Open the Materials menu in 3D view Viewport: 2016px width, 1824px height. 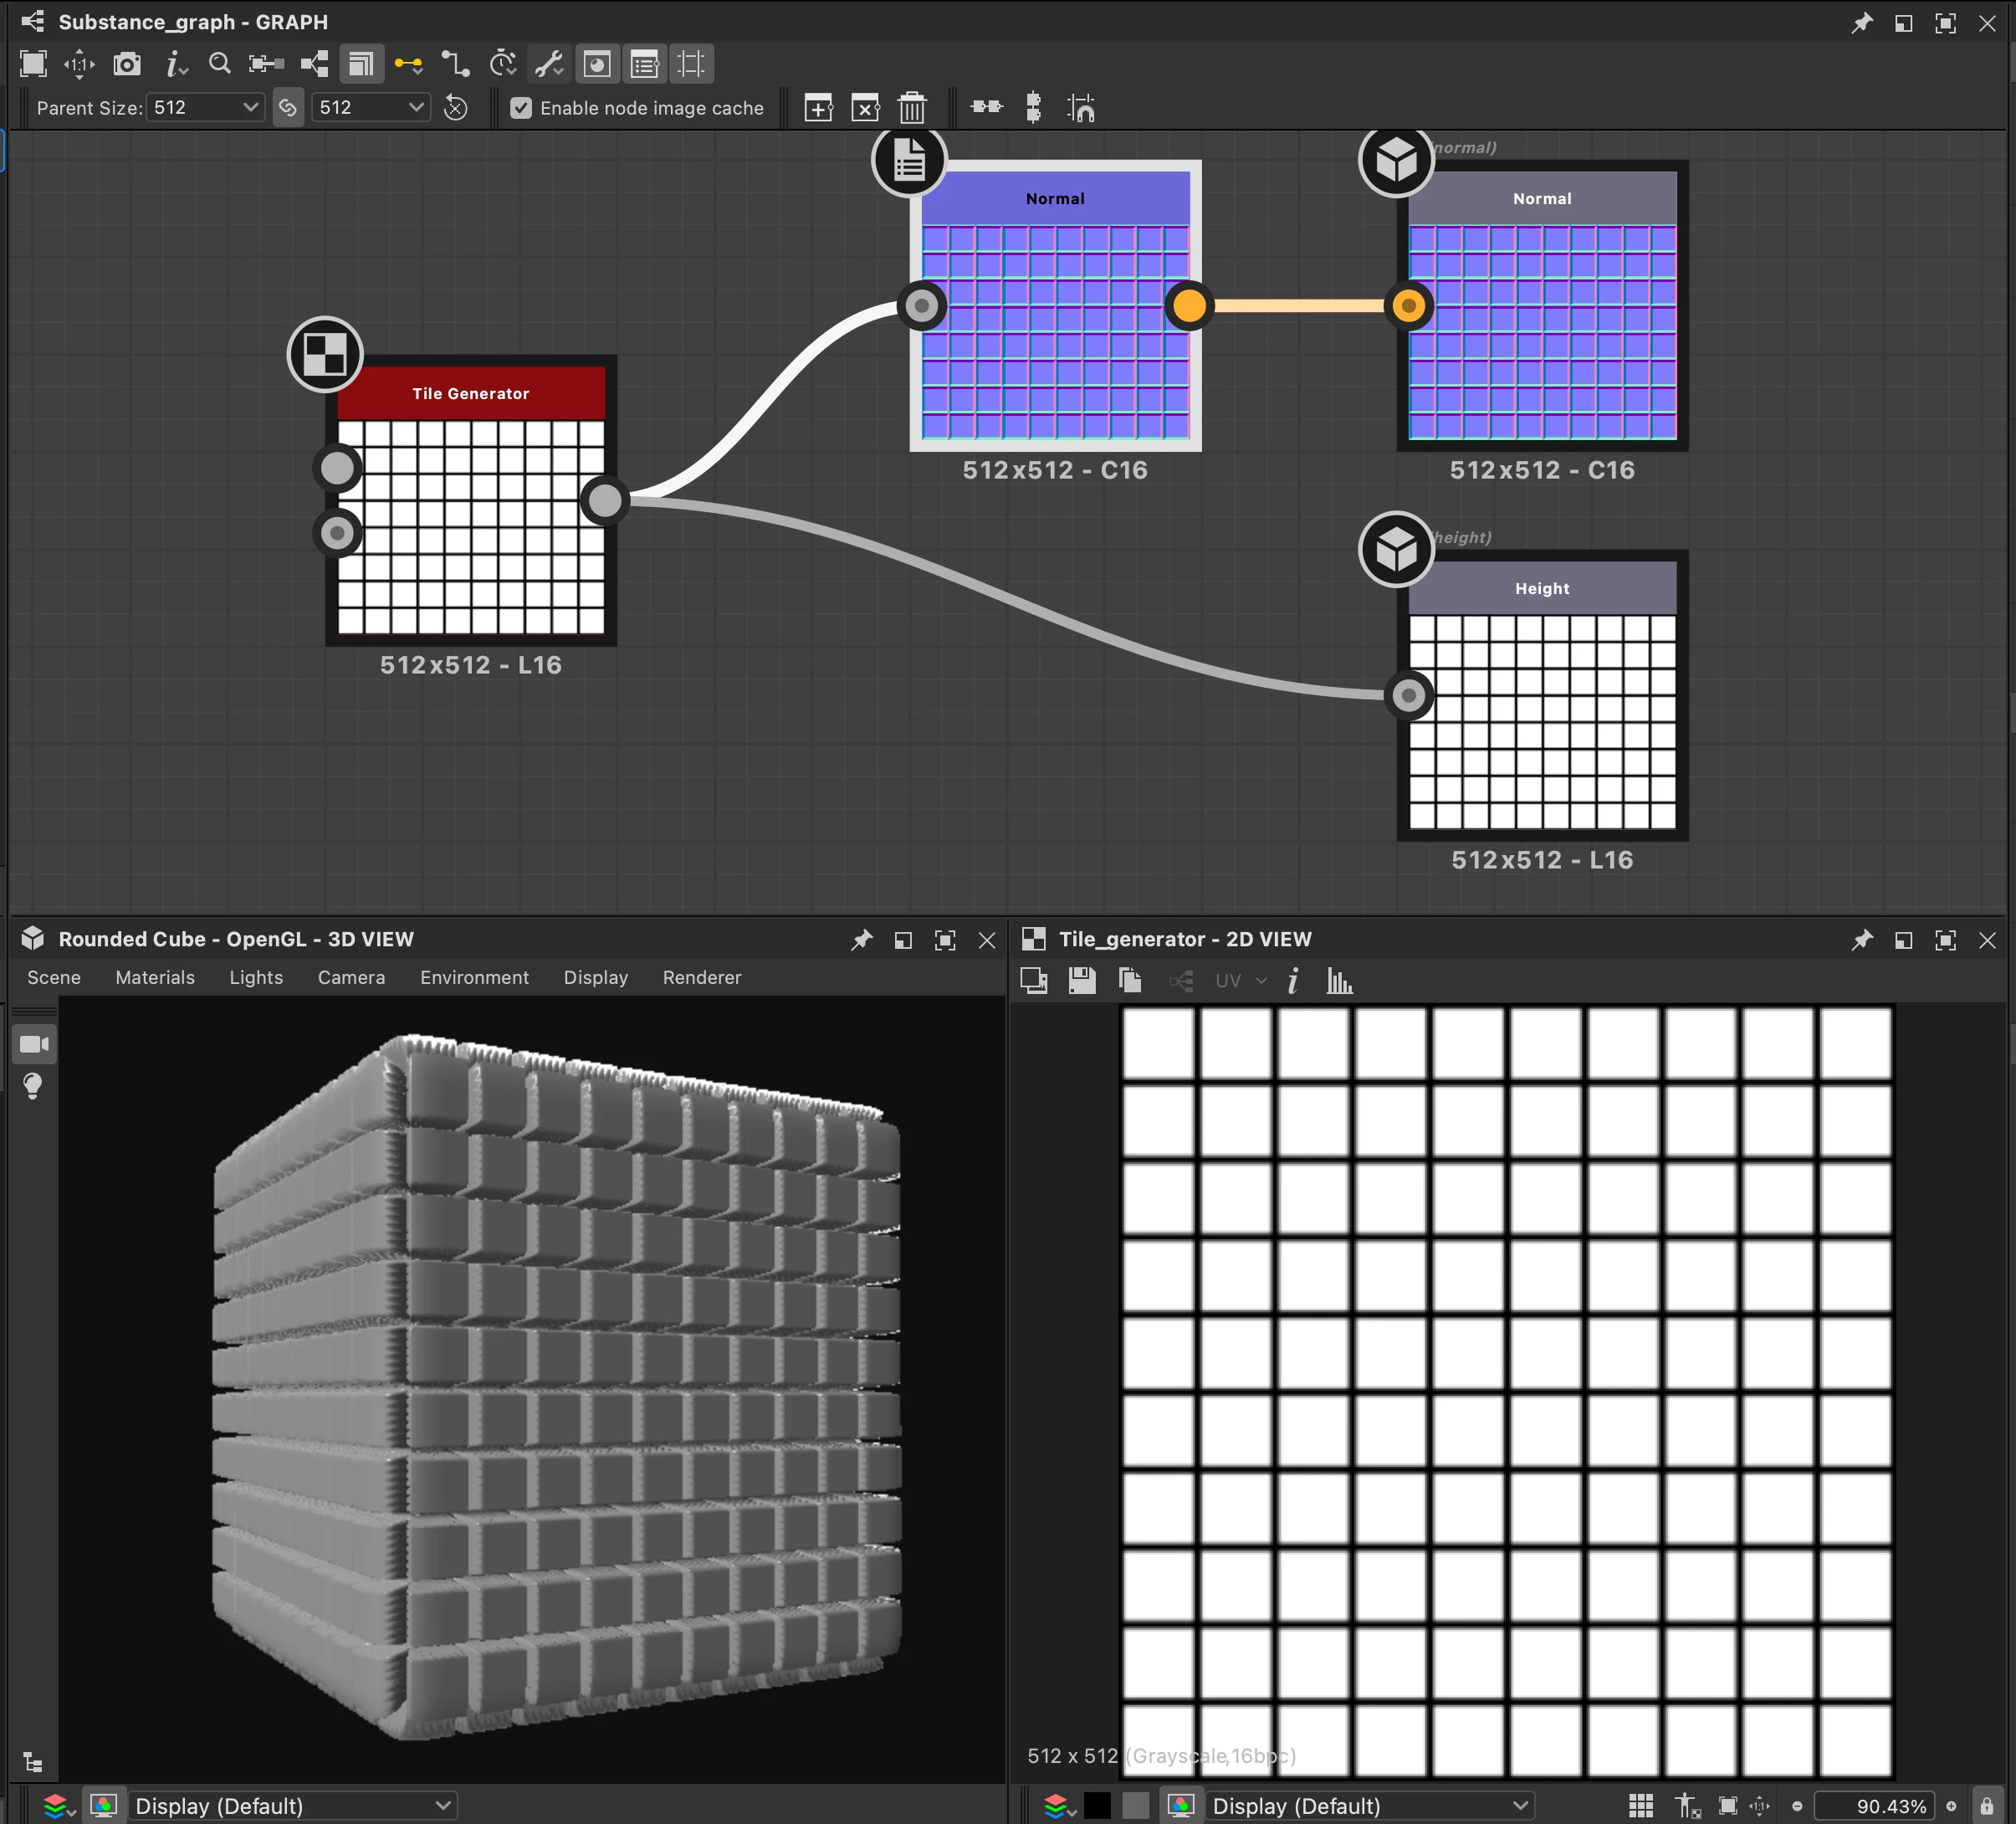pos(155,978)
